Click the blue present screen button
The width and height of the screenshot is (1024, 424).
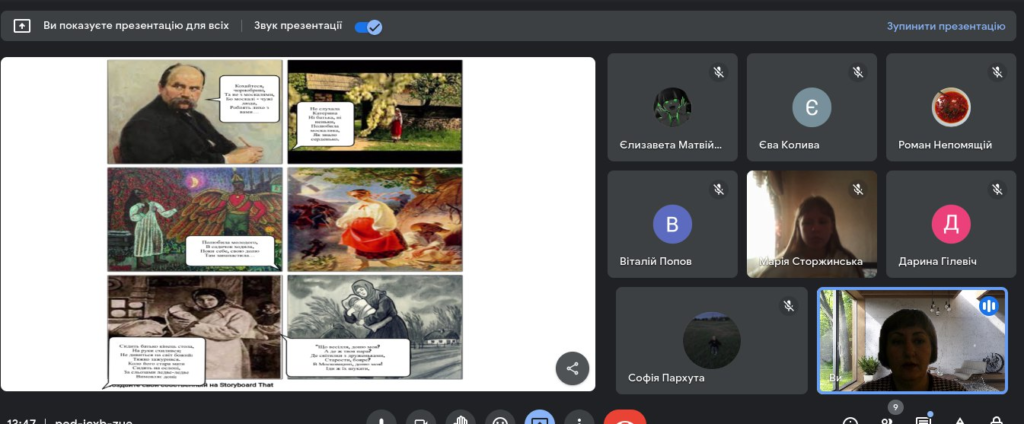point(540,418)
